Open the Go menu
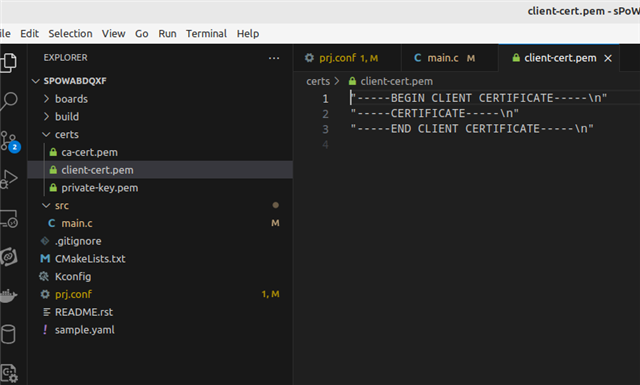This screenshot has height=385, width=640. [142, 33]
